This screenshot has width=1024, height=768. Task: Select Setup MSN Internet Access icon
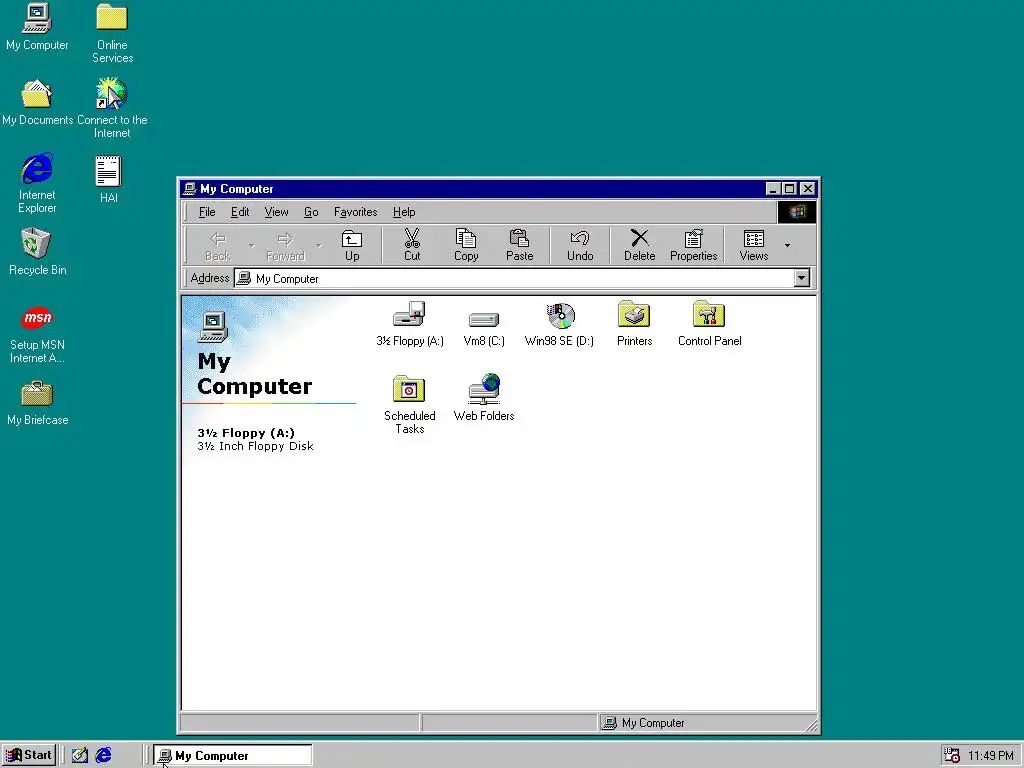click(37, 334)
